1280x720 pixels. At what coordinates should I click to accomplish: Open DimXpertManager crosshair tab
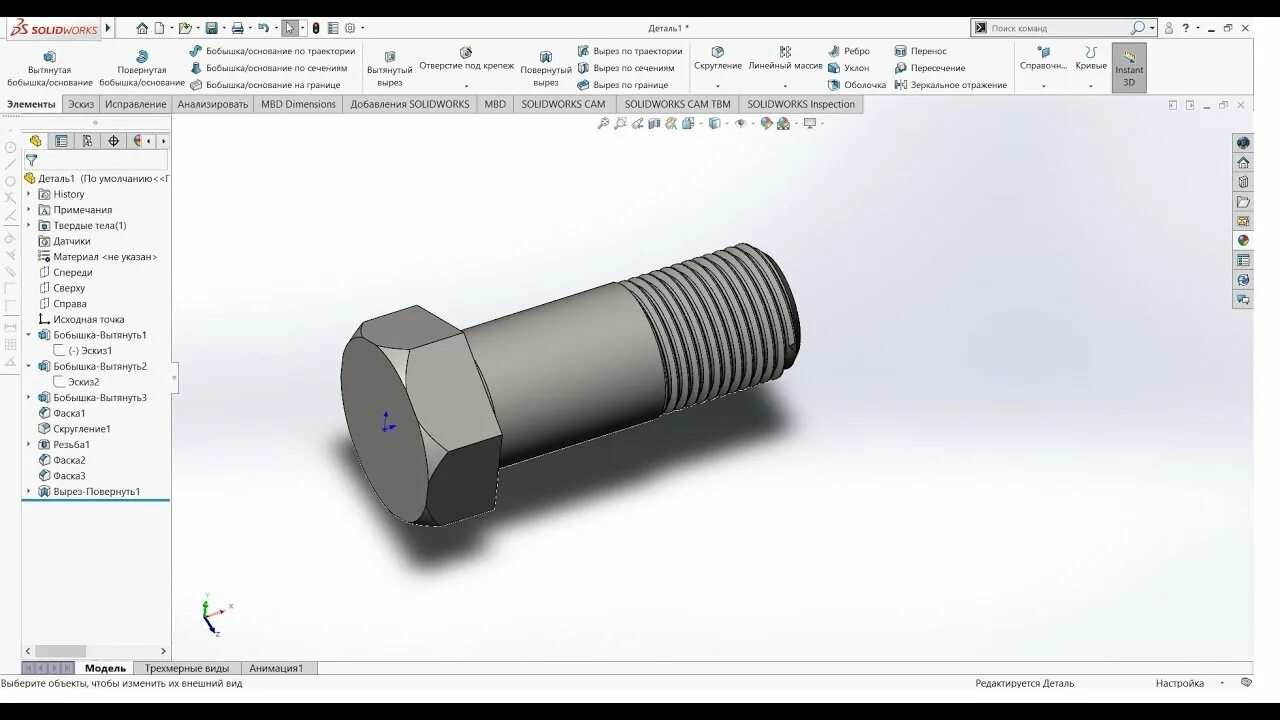tap(114, 141)
